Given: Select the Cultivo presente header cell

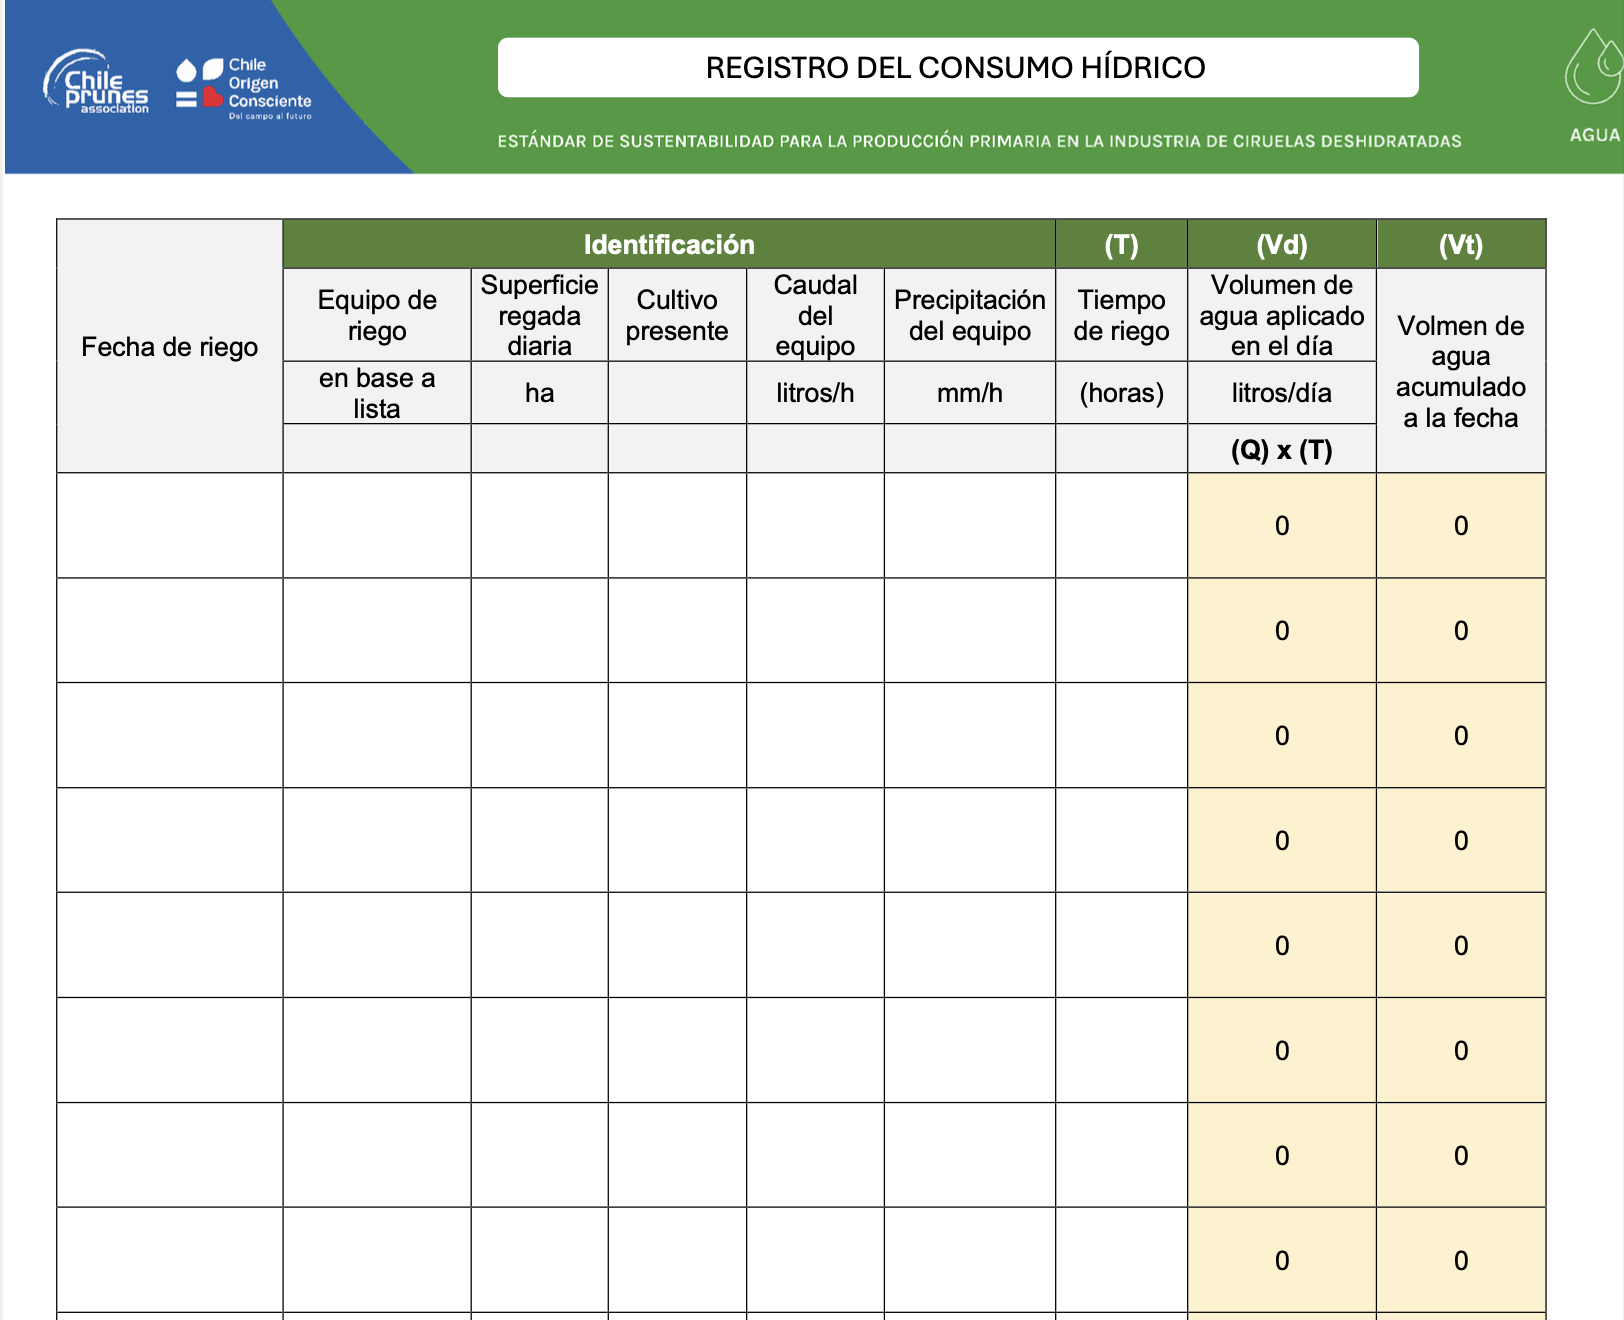Looking at the screenshot, I should [677, 315].
